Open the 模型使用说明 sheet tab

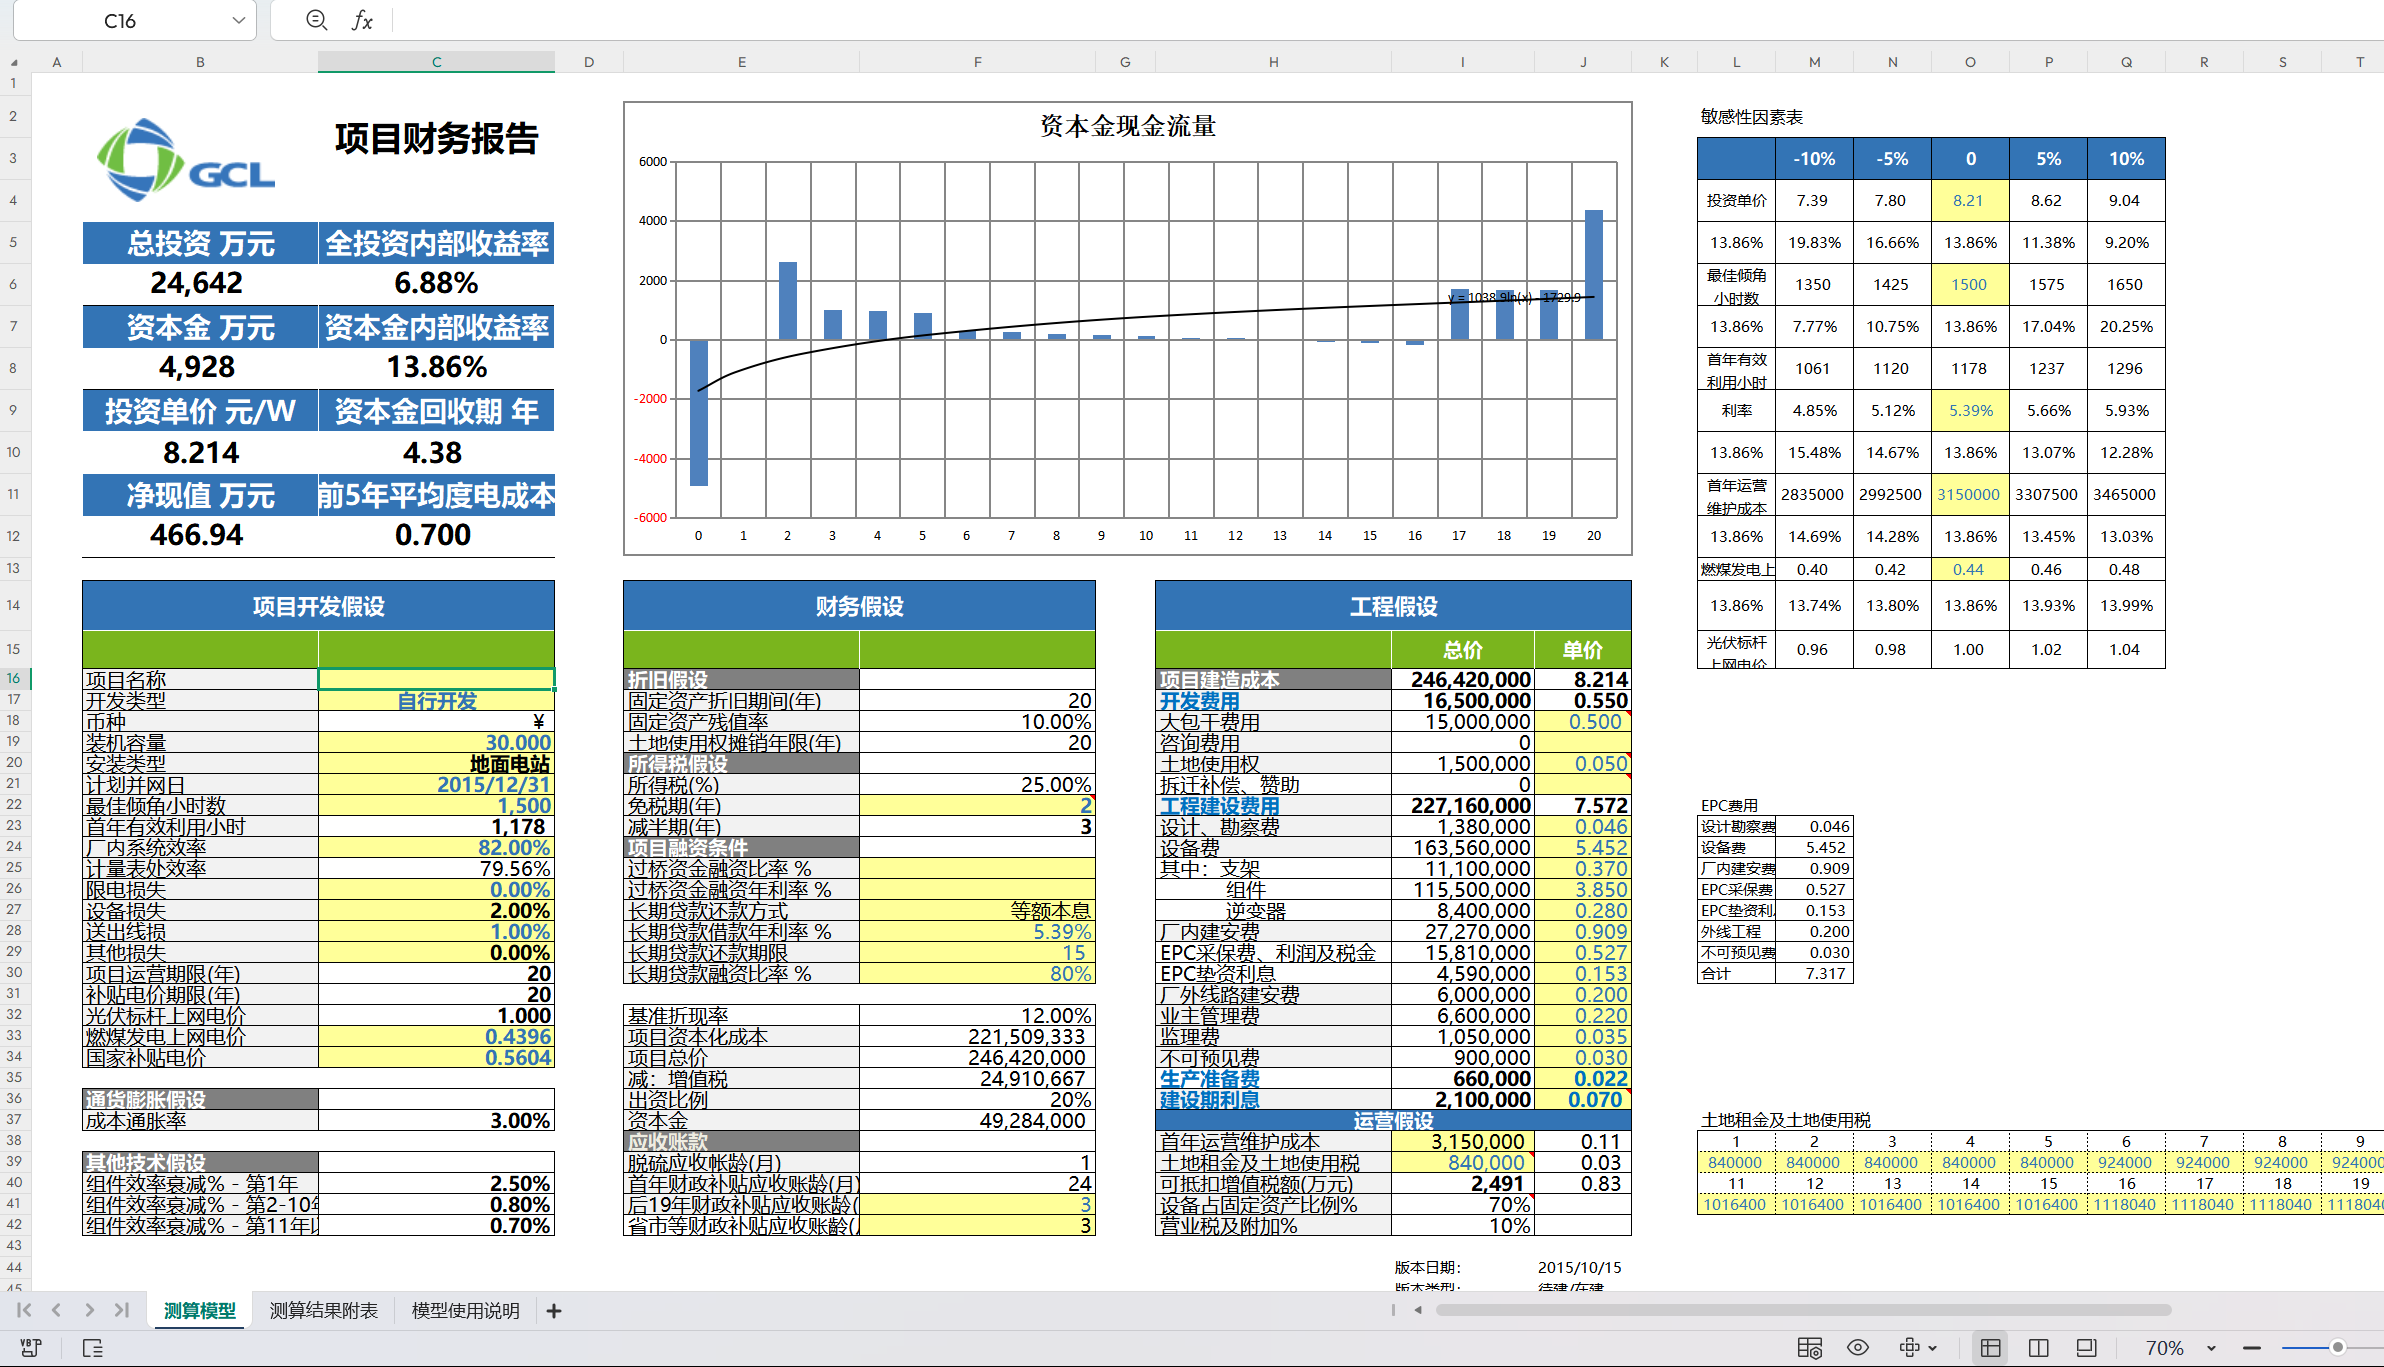coord(465,1311)
